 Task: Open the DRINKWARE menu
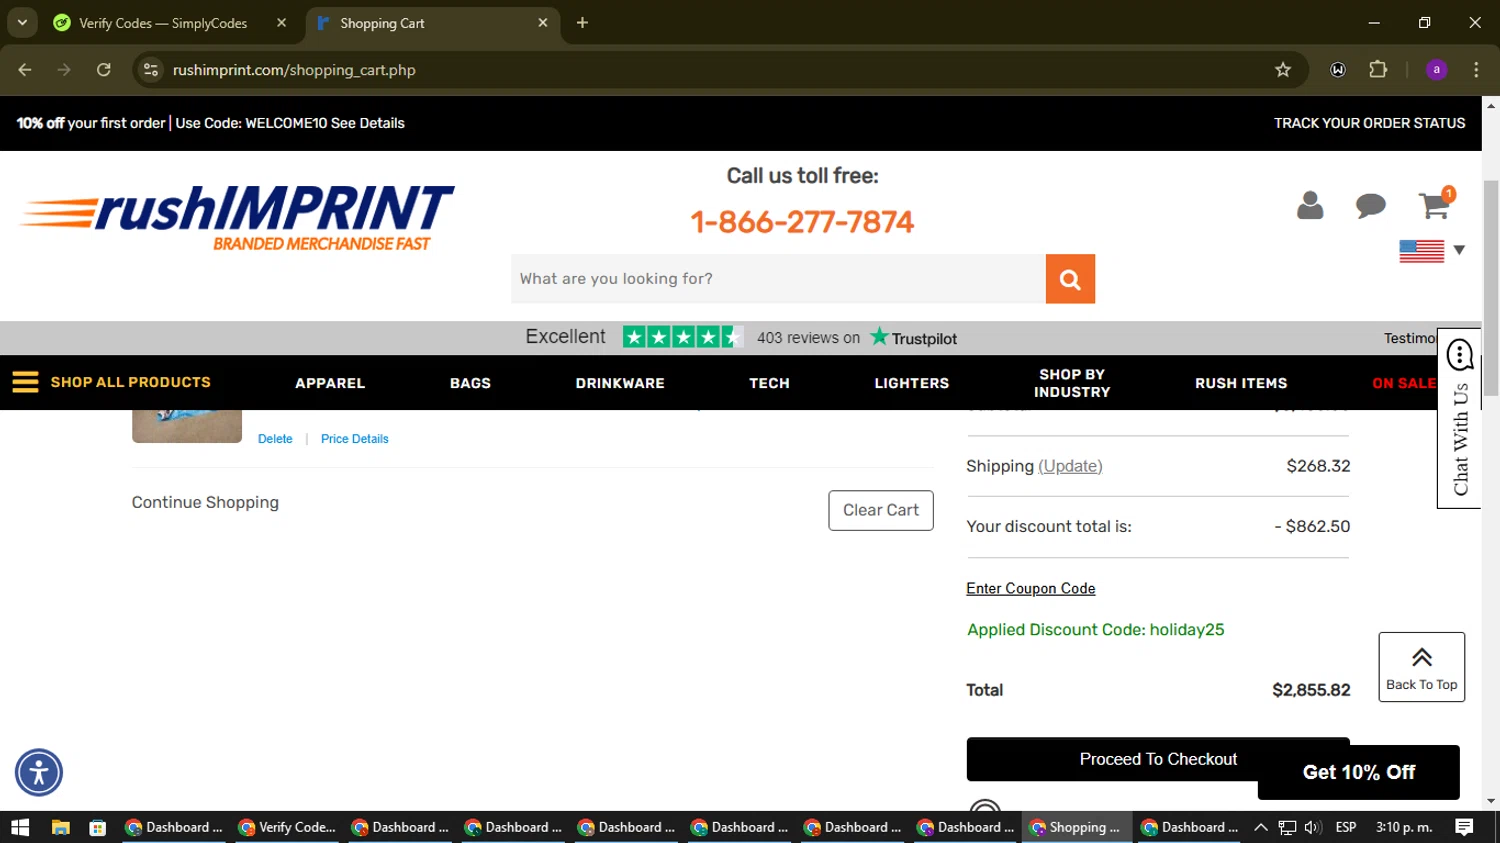620,383
